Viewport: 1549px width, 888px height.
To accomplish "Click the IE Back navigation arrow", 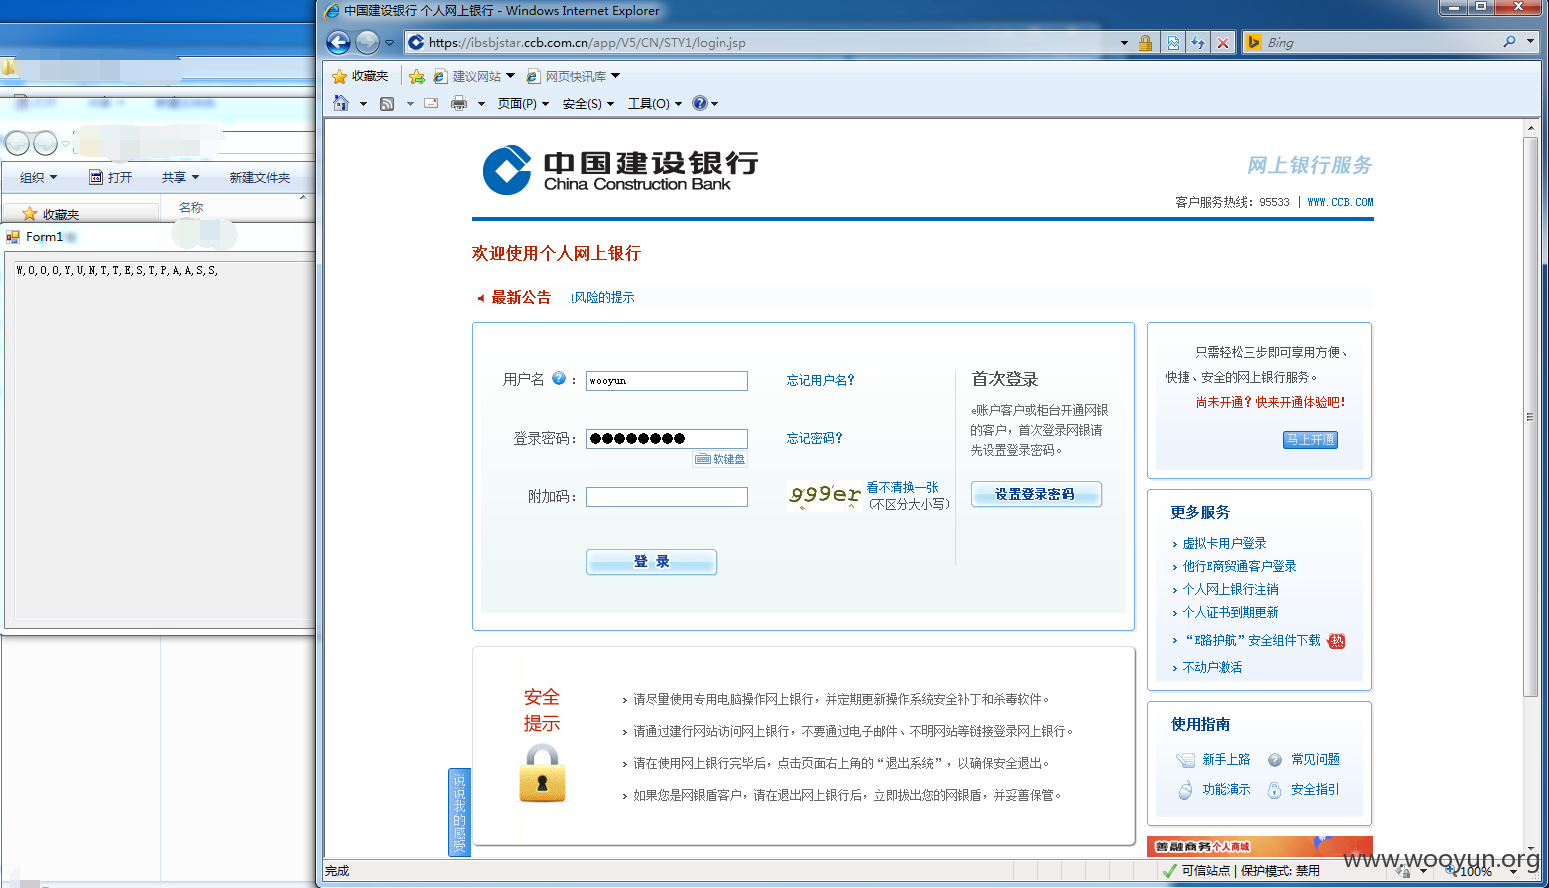I will (x=339, y=42).
